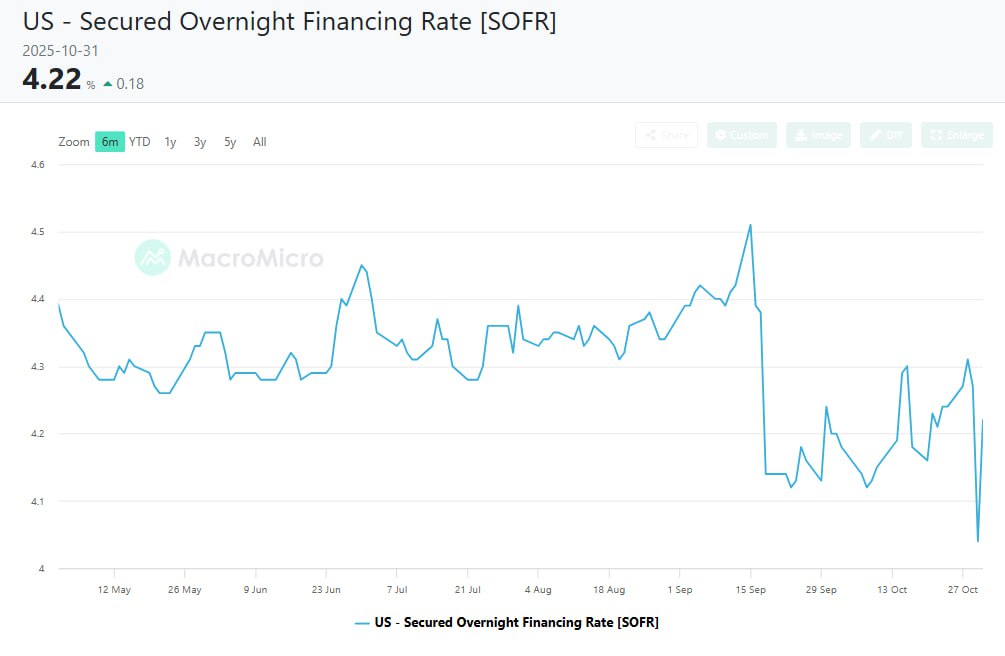
Task: Click the DIY pencil button
Action: (x=885, y=135)
